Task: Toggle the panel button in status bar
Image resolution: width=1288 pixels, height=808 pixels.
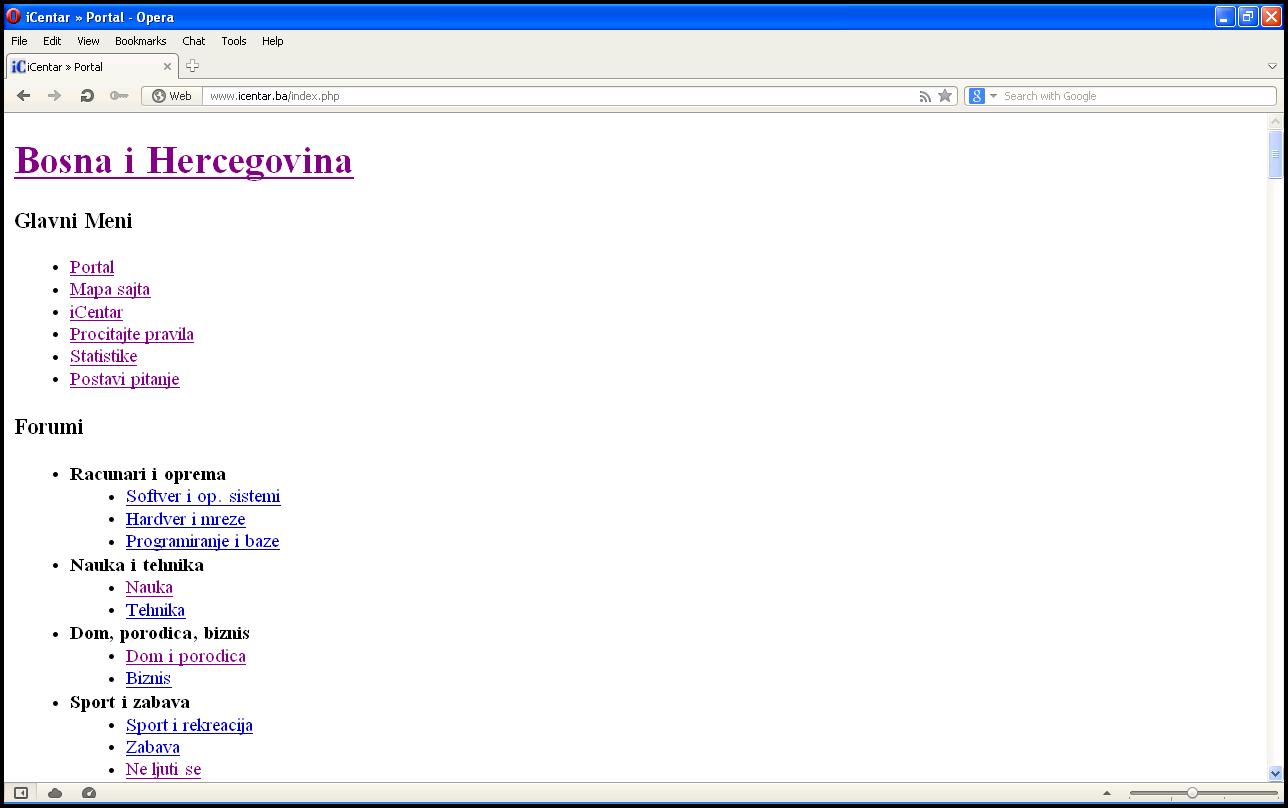Action: point(20,793)
